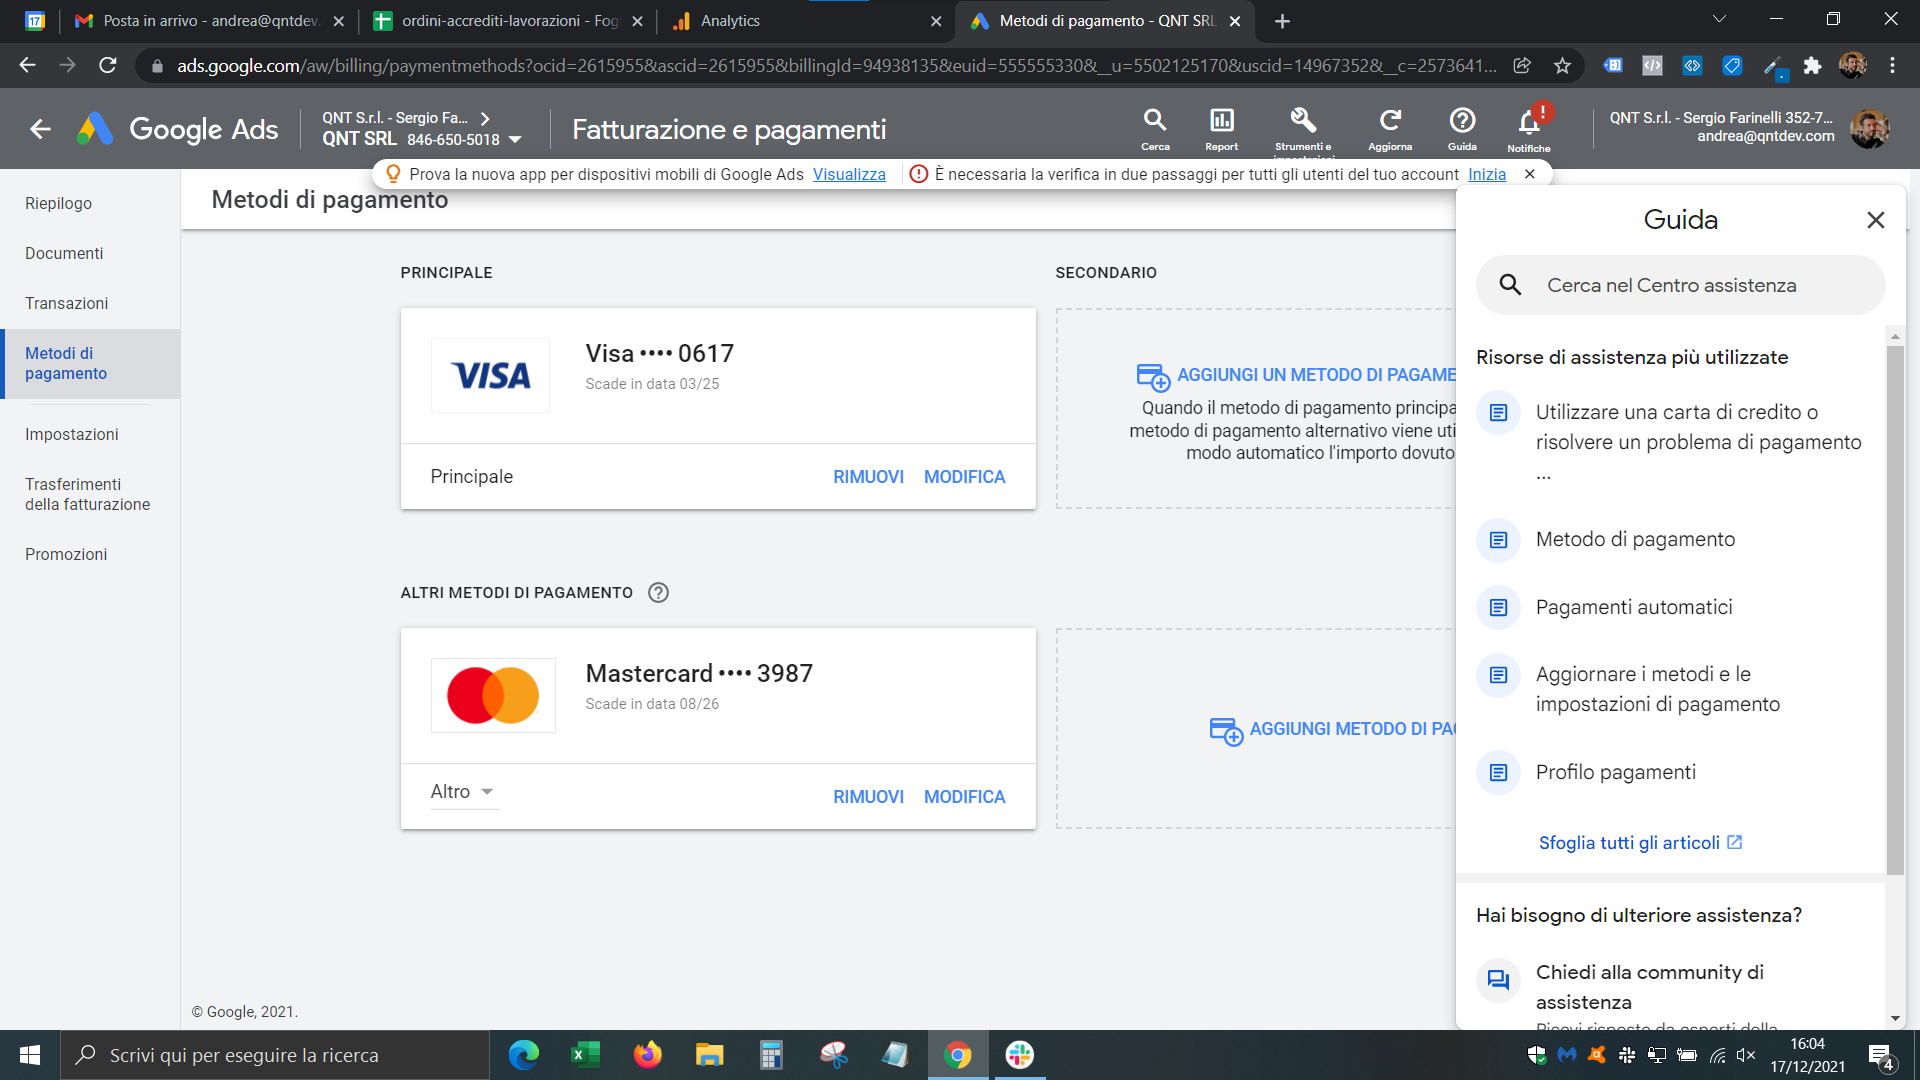Image resolution: width=1920 pixels, height=1080 pixels.
Task: Expand the QNT SRL account selector dropdown
Action: [515, 140]
